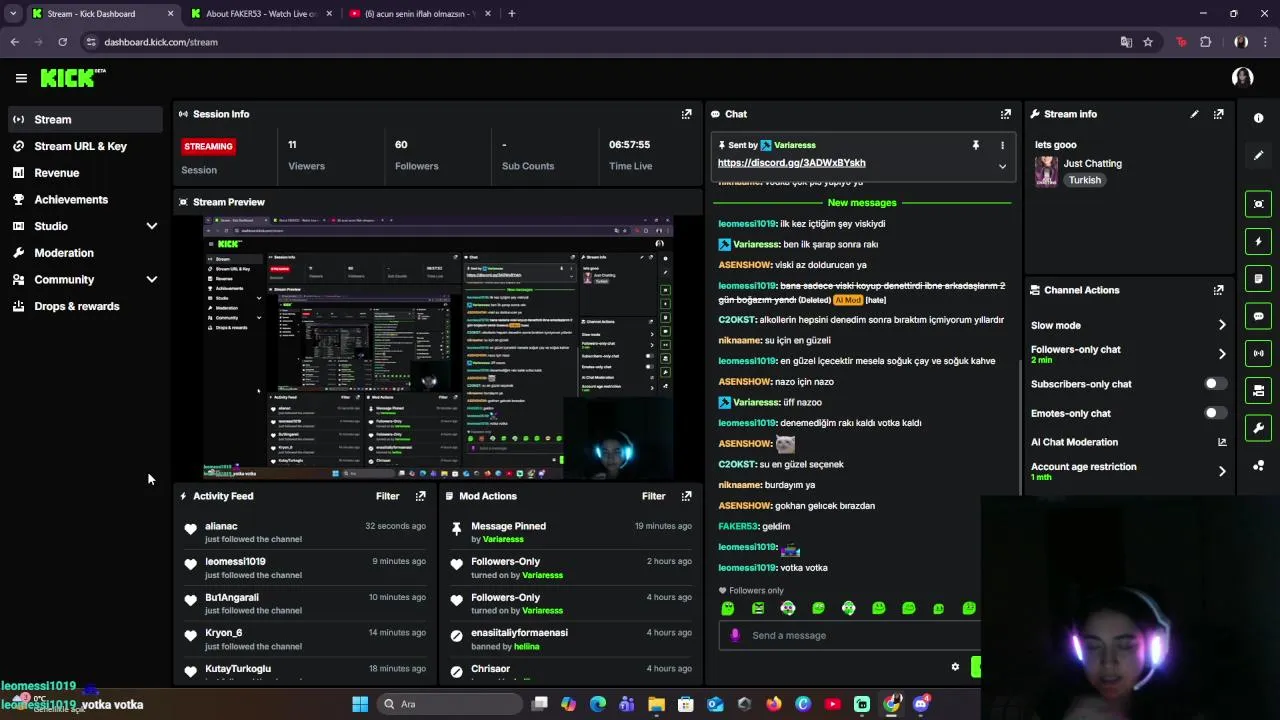Open the hamburger menu beside the Kick logo
The height and width of the screenshot is (720, 1280).
pos(21,78)
